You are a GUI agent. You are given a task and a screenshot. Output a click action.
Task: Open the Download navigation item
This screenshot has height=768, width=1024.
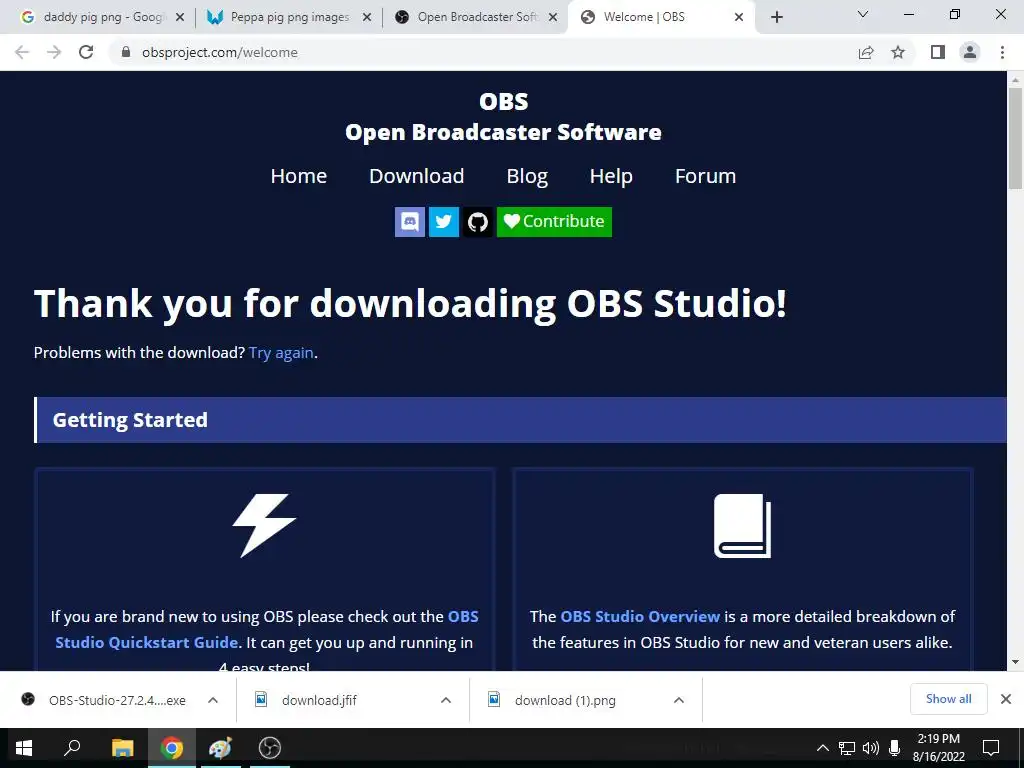click(x=417, y=176)
